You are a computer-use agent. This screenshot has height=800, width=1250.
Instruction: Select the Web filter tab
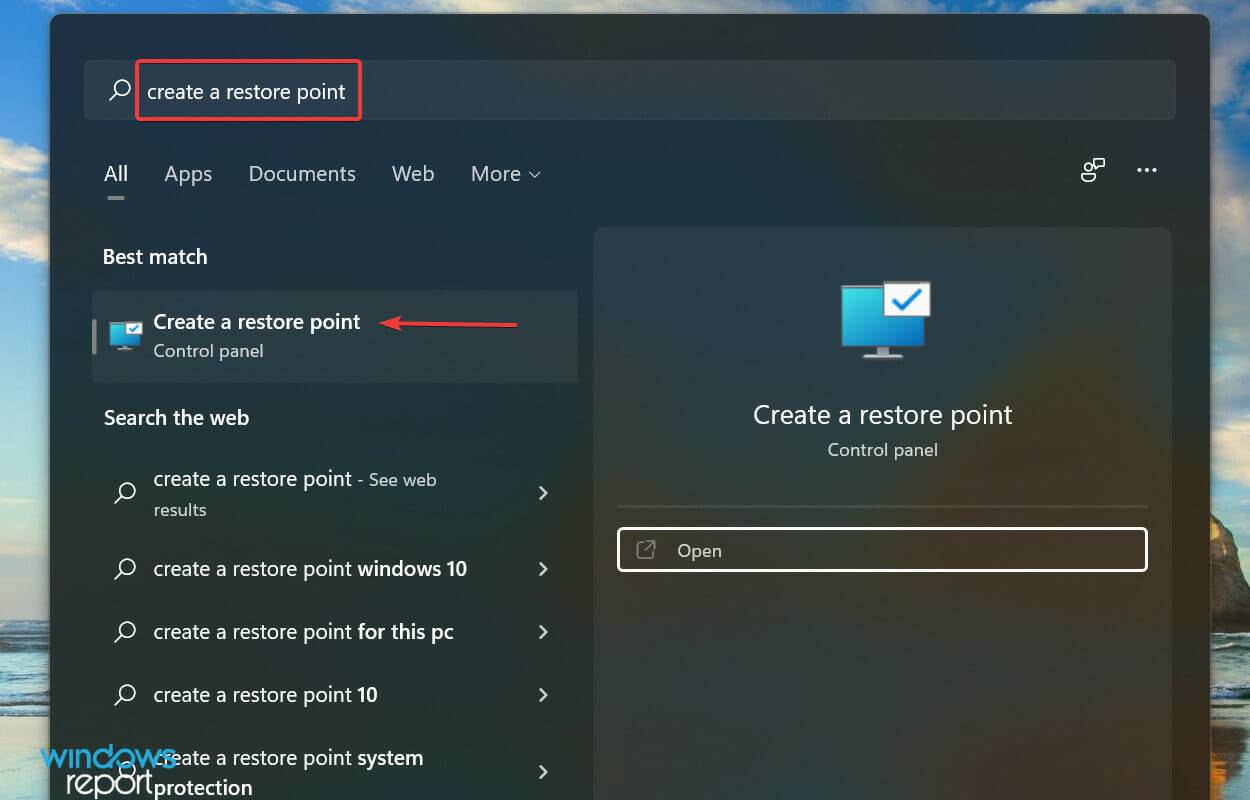point(413,173)
